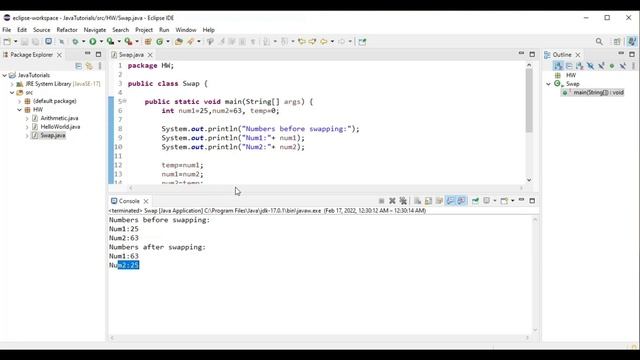Open the Window menu
The image size is (640, 360).
[x=186, y=30]
